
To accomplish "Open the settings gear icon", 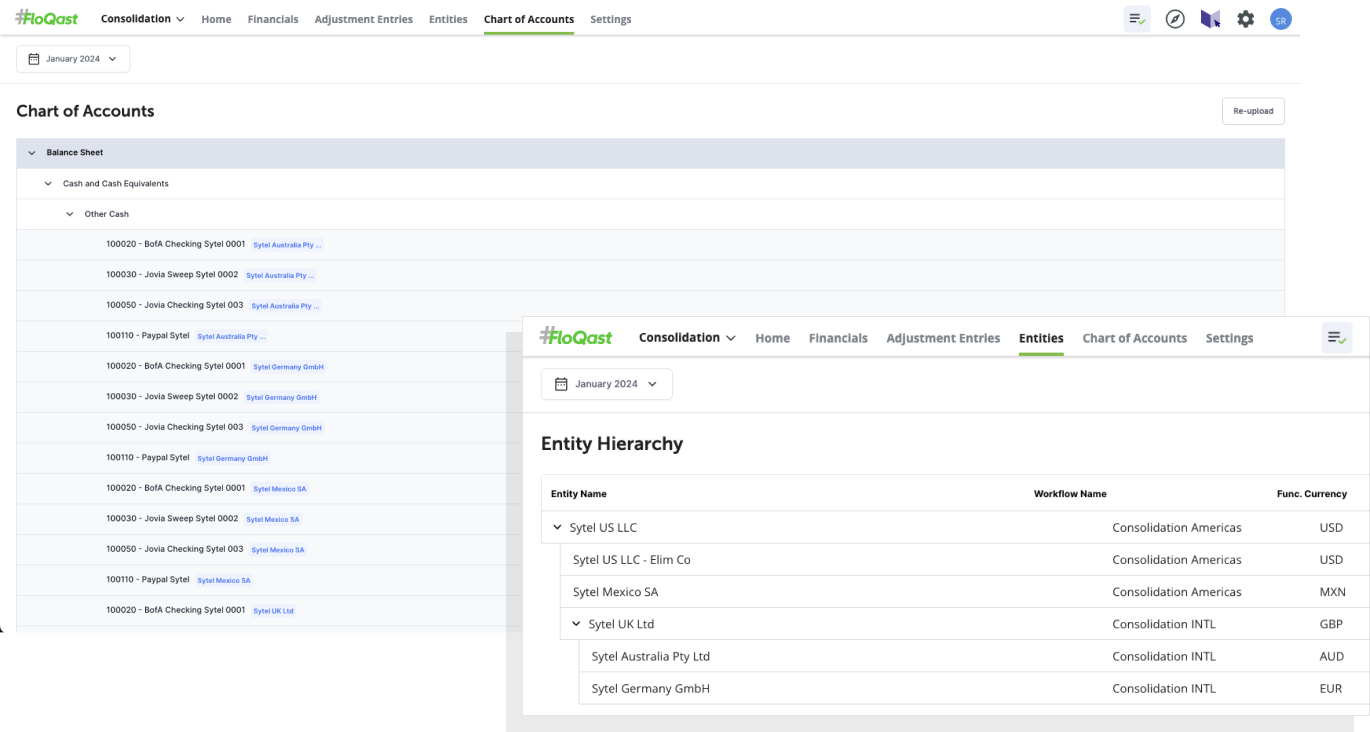I will [1245, 19].
